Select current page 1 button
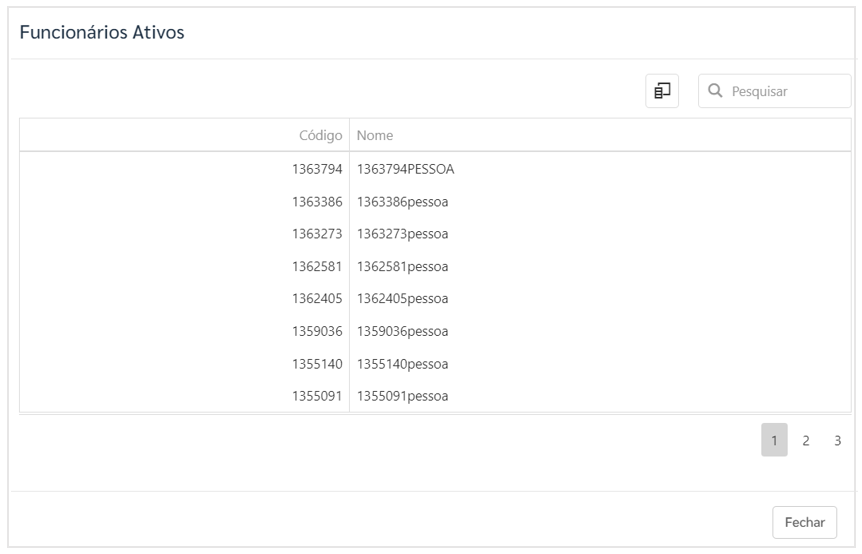Viewport: 862px width, 554px height. (774, 440)
